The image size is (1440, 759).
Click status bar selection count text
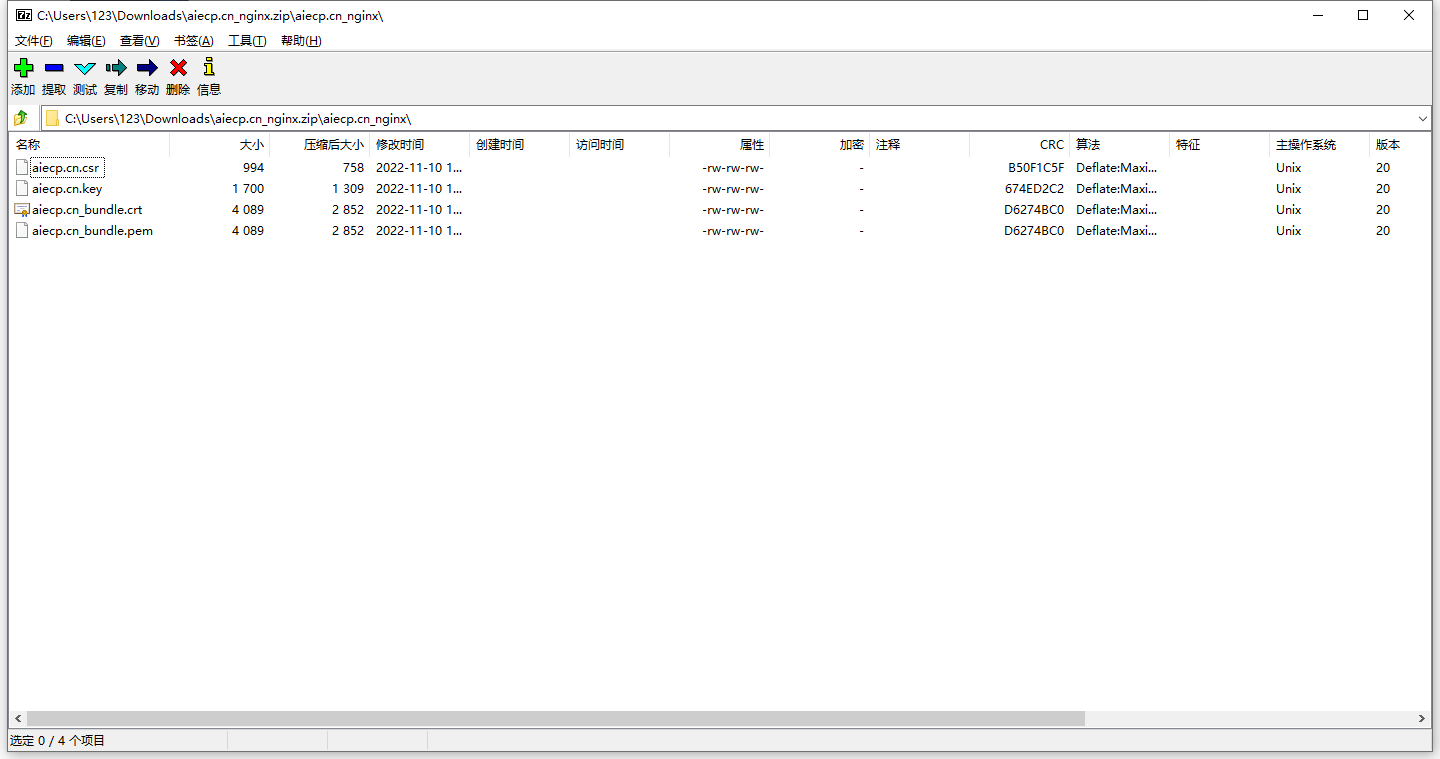coord(57,741)
